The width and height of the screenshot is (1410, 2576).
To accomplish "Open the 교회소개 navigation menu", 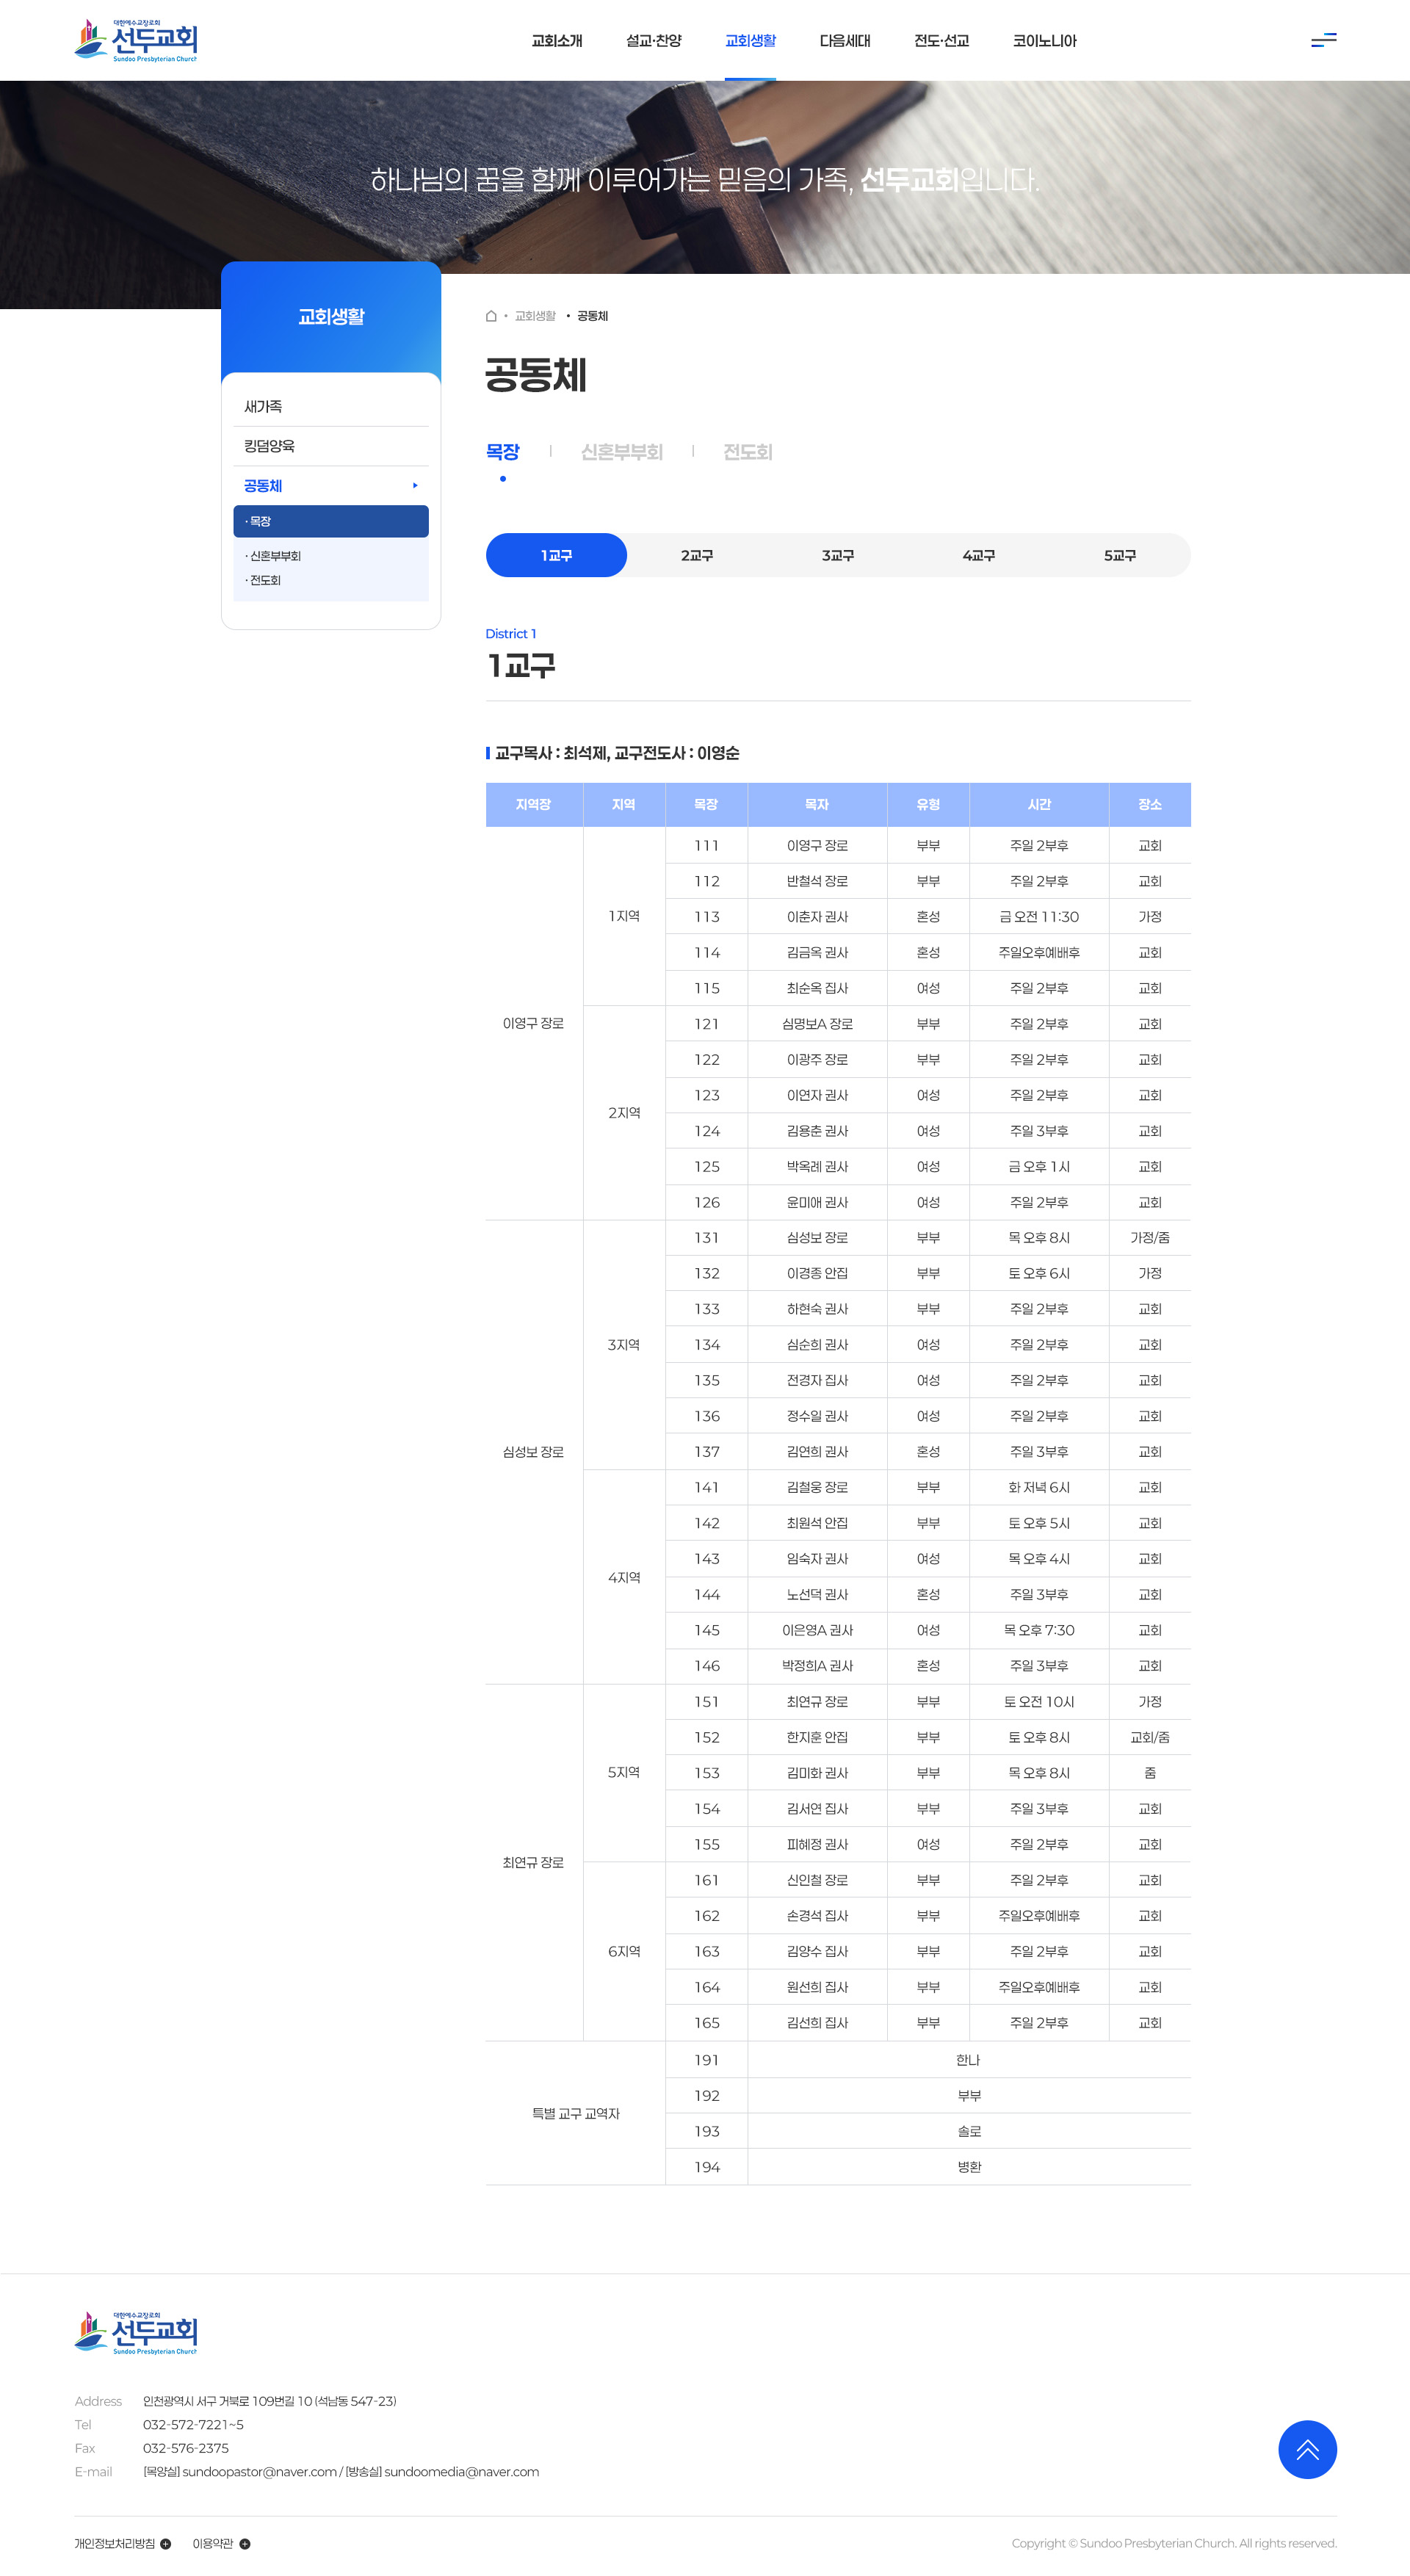I will (556, 41).
